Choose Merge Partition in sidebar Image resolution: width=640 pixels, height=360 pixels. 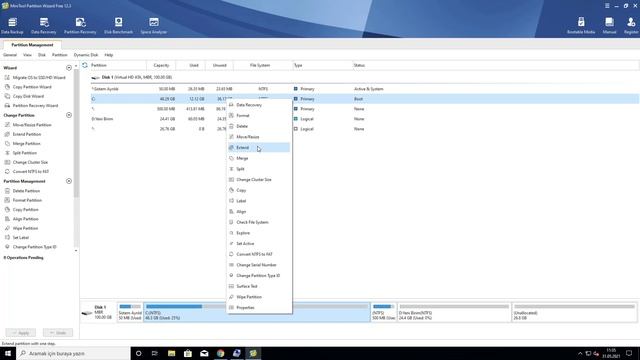22,144
